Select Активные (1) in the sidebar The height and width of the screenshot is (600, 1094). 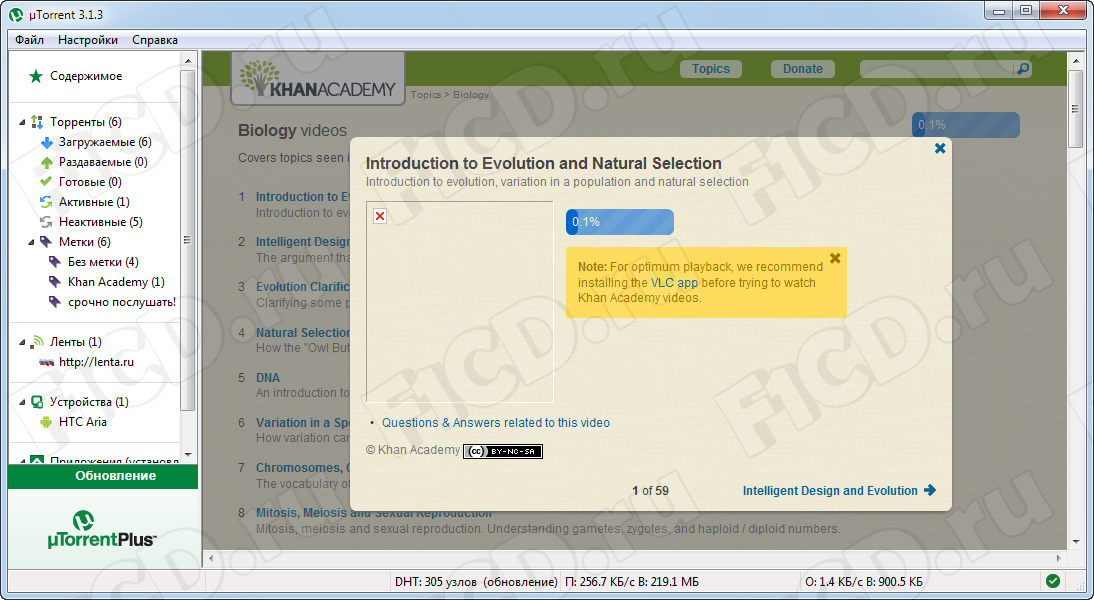coord(94,202)
